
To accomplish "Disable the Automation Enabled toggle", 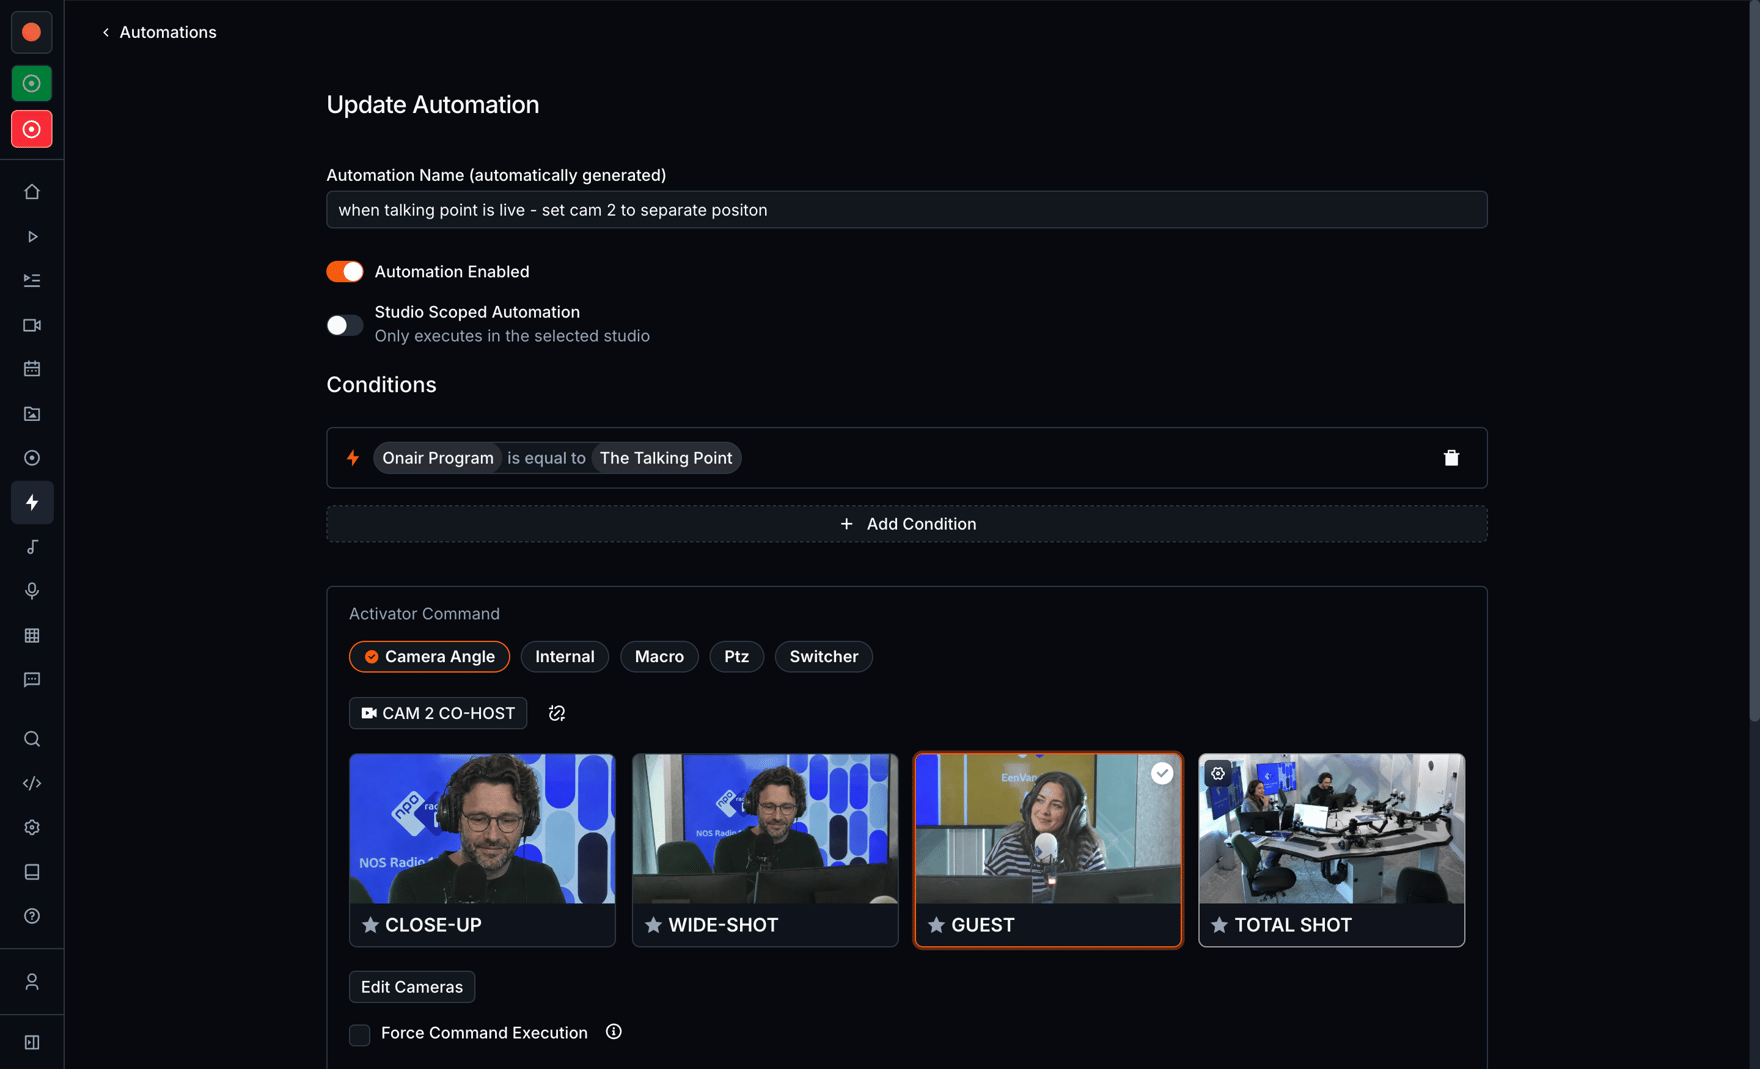I will coord(345,272).
